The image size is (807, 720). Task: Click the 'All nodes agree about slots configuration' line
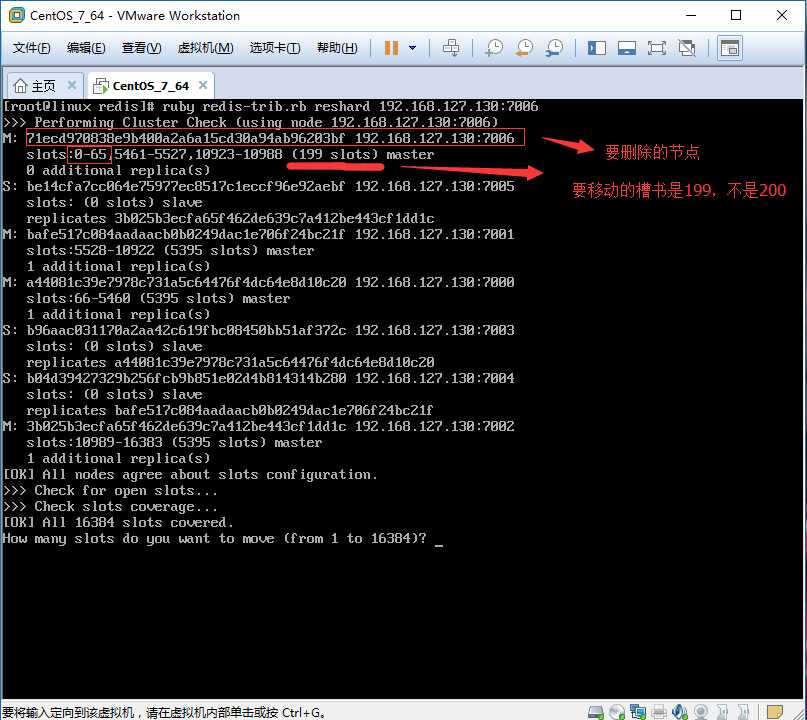pyautogui.click(x=190, y=475)
